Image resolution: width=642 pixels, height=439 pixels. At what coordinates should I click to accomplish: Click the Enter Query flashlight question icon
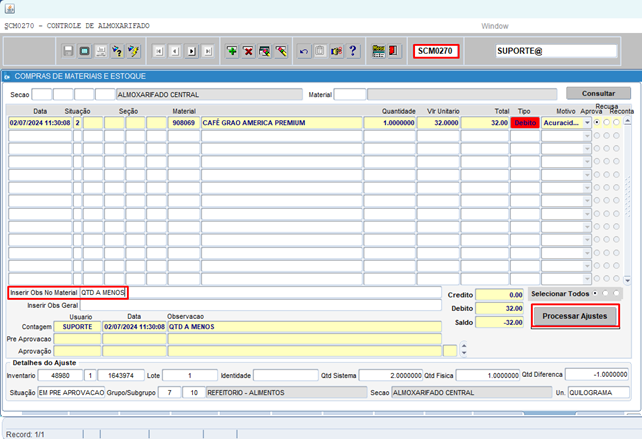pyautogui.click(x=117, y=51)
